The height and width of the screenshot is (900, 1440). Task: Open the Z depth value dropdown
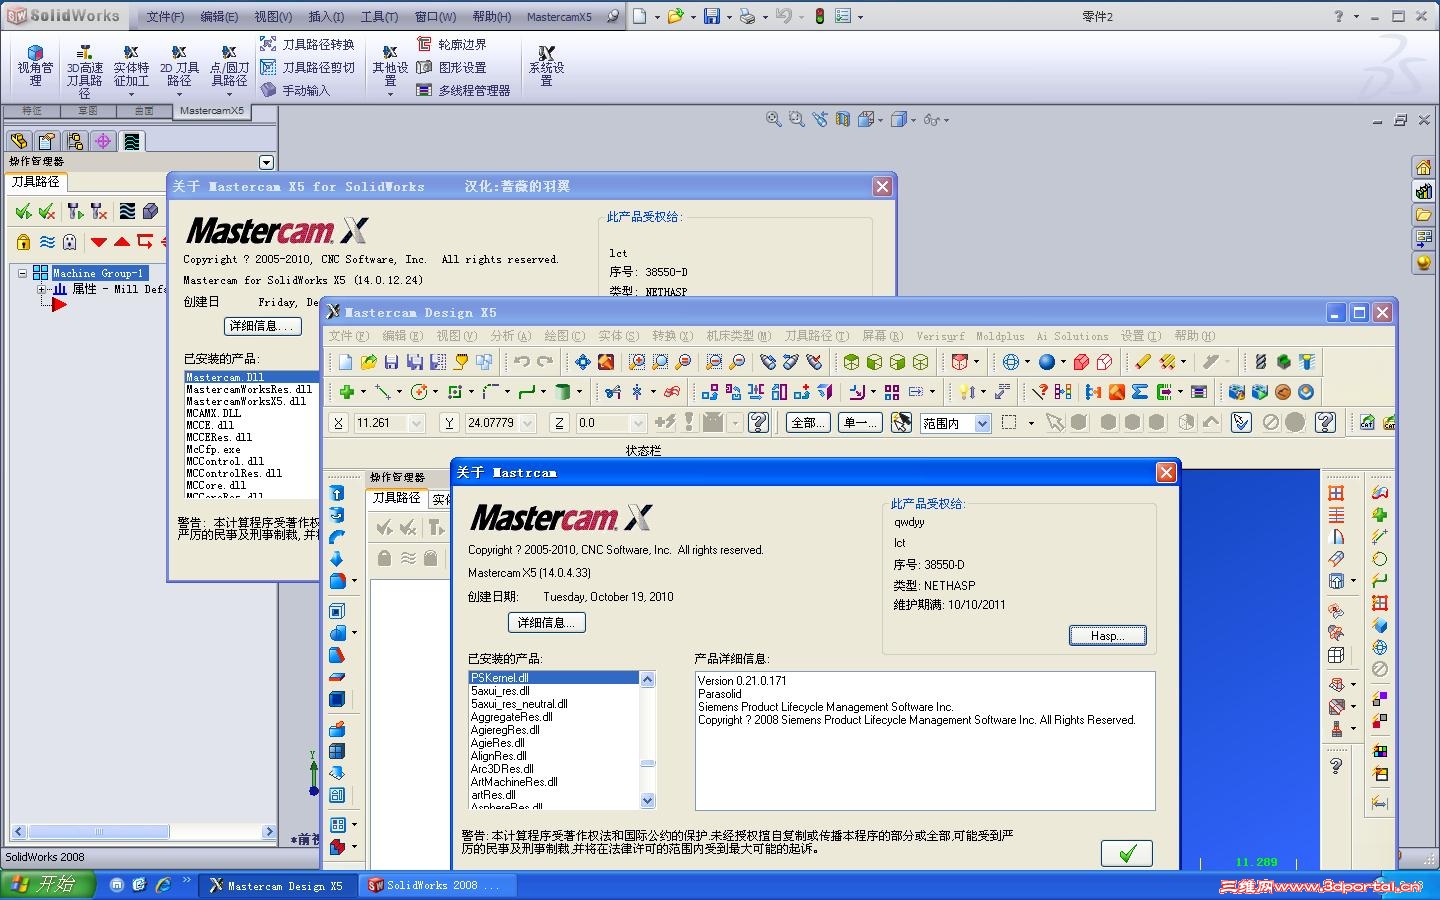pyautogui.click(x=638, y=423)
